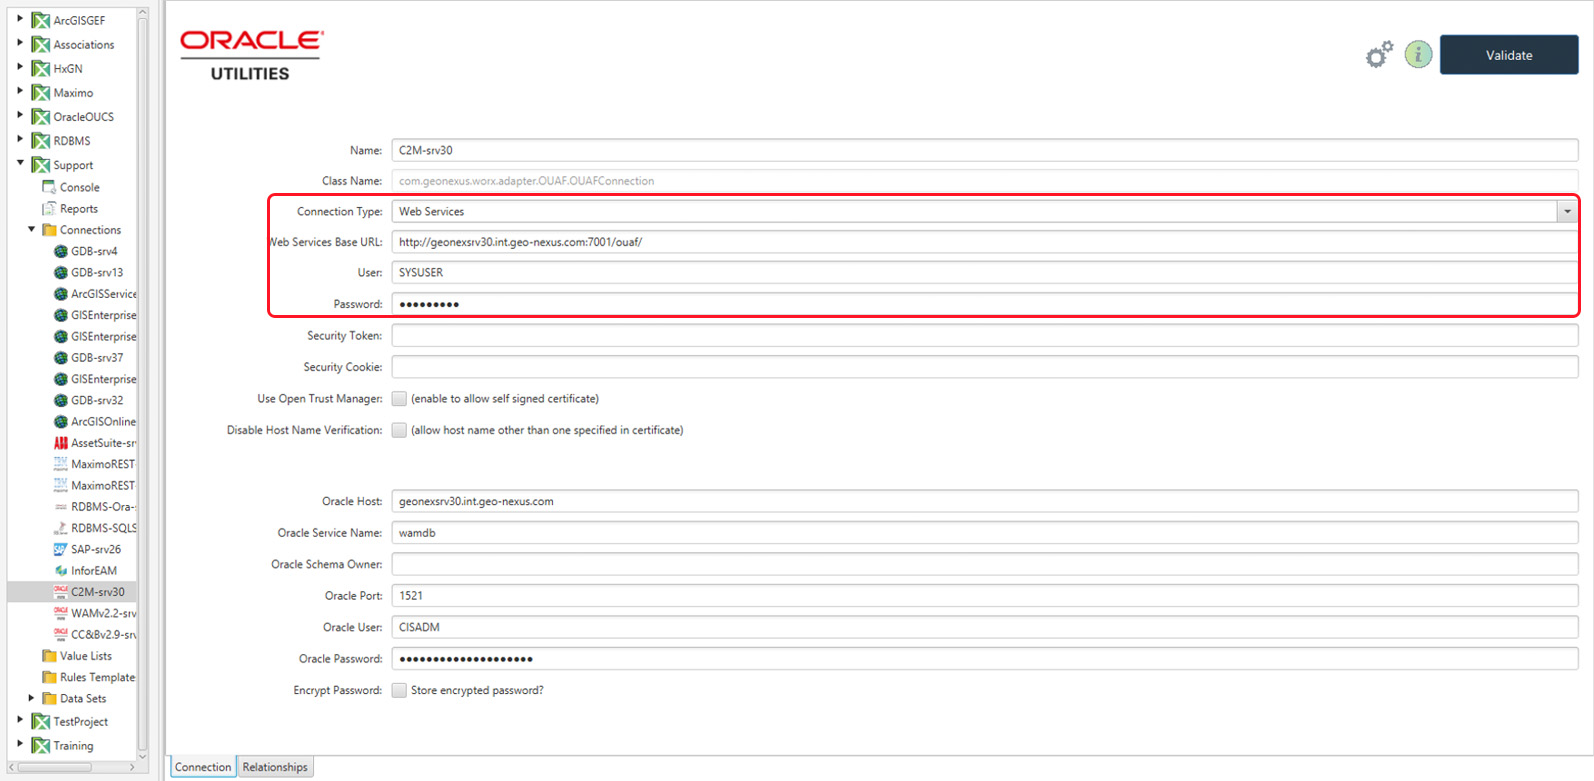
Task: Click the gears settings icon near Validate
Action: 1380,55
